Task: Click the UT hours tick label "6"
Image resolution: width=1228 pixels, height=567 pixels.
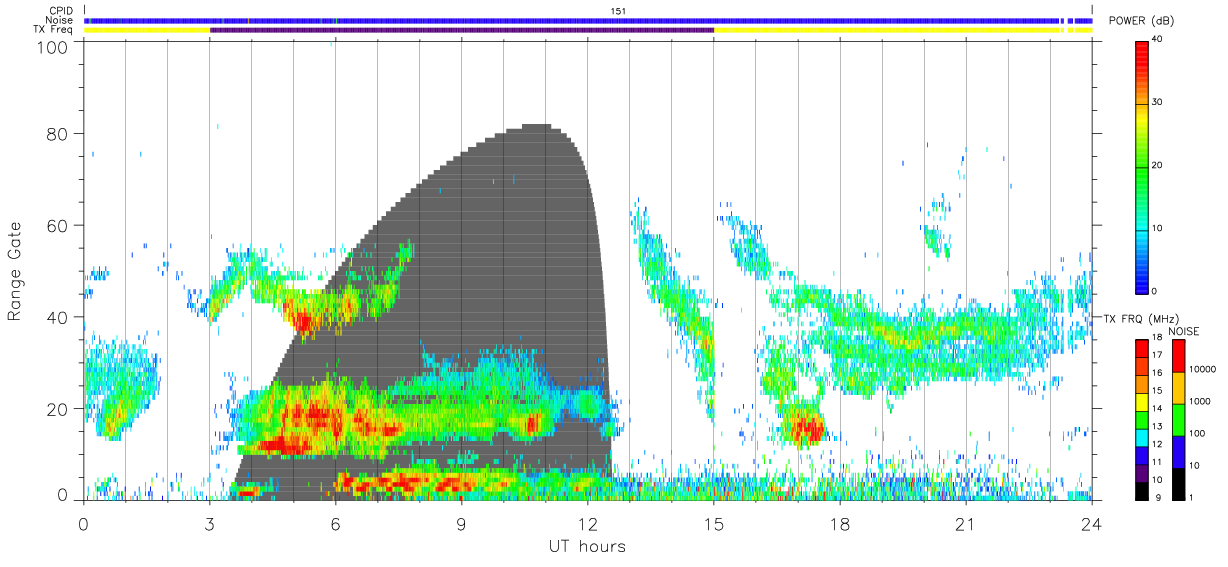Action: [x=336, y=524]
